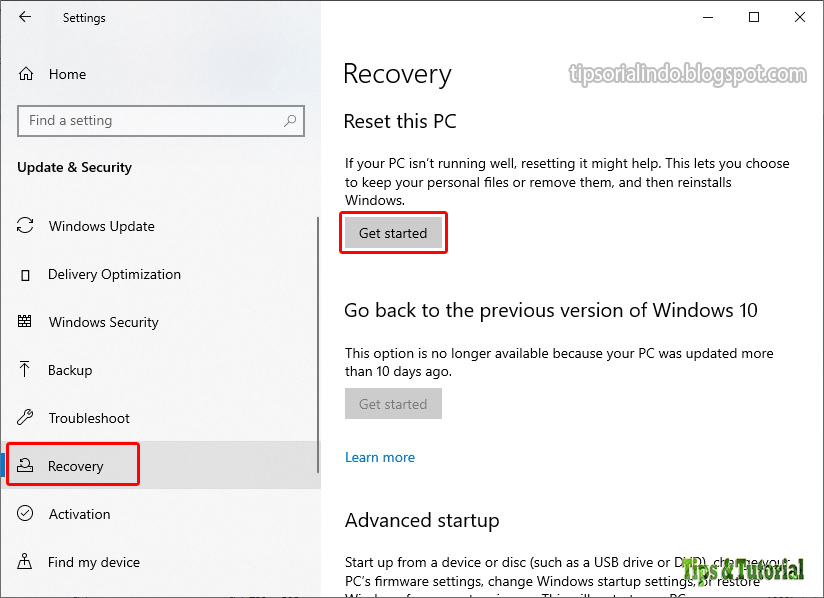Viewport: 824px width, 598px height.
Task: Click the Home house icon
Action: tap(25, 74)
